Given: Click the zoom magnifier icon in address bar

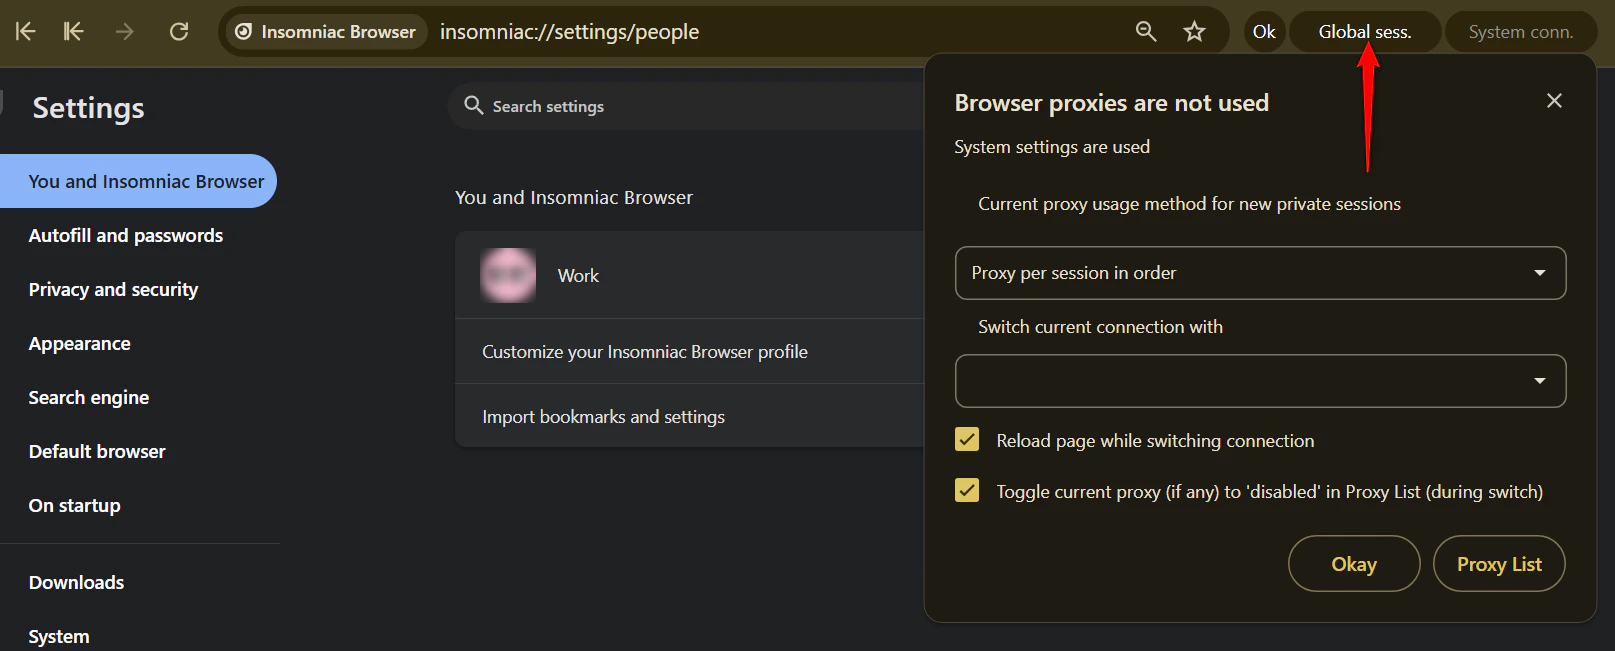Looking at the screenshot, I should click(x=1146, y=32).
